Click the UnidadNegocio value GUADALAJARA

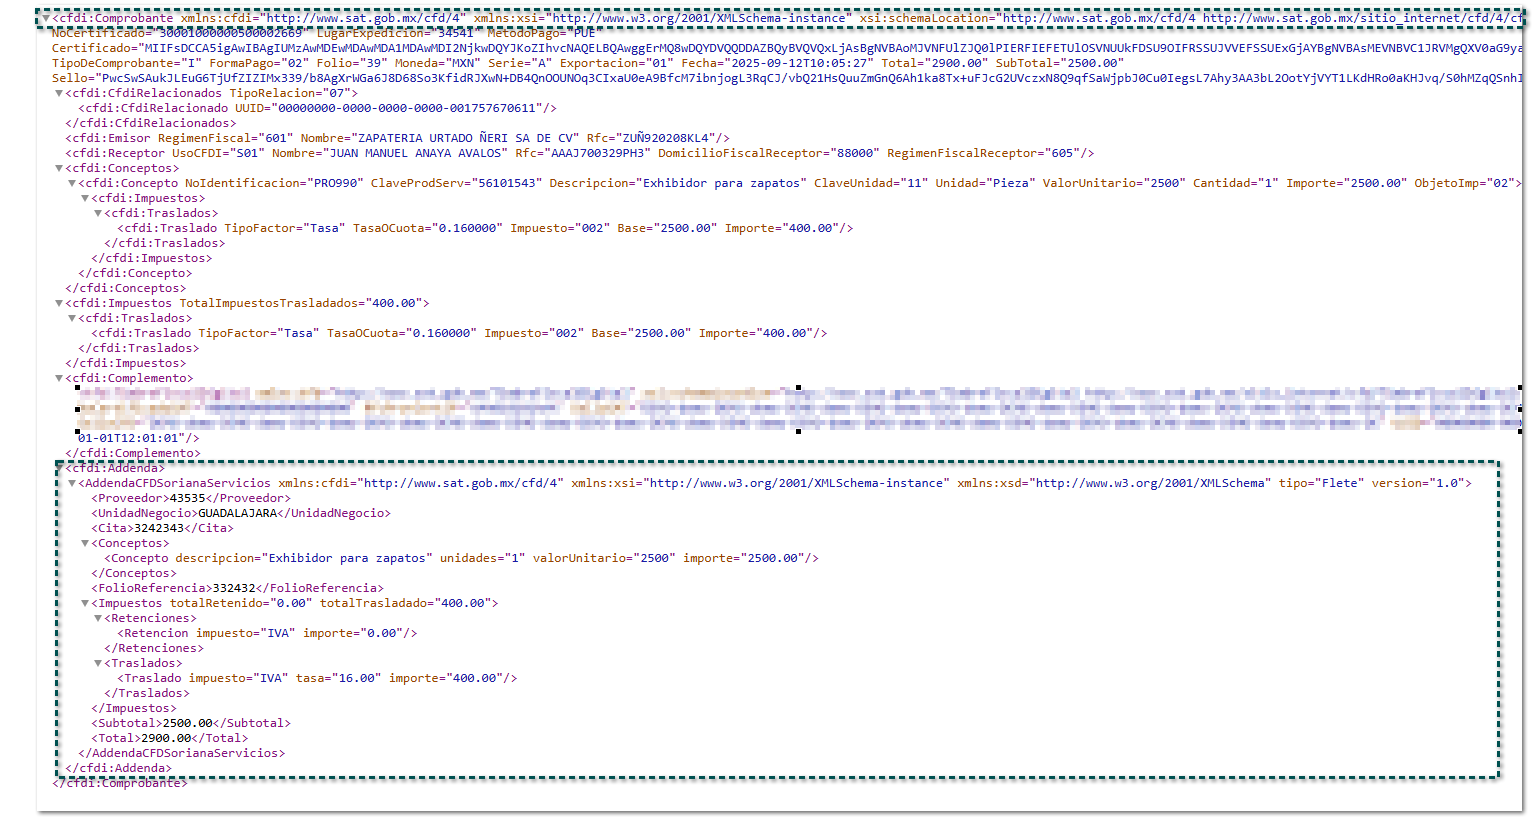tap(237, 513)
